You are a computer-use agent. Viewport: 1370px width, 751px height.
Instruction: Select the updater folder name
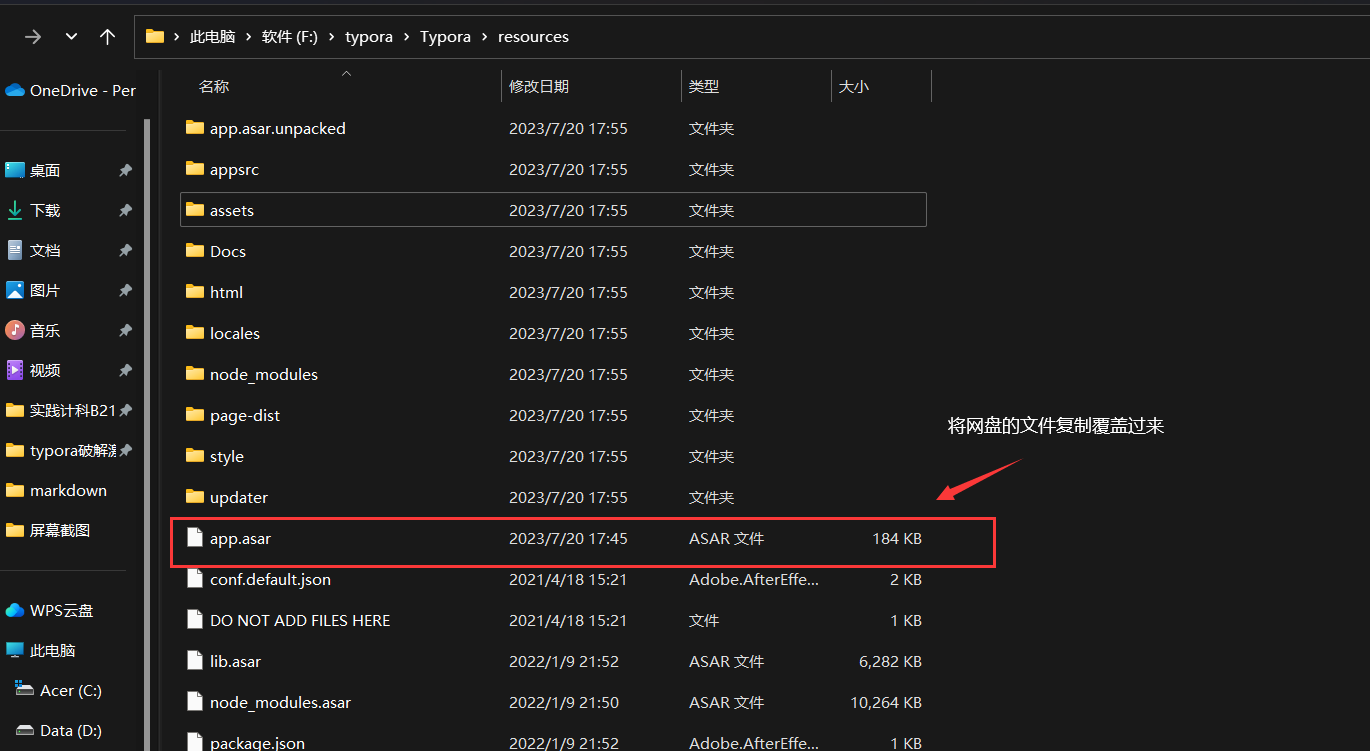coord(239,497)
